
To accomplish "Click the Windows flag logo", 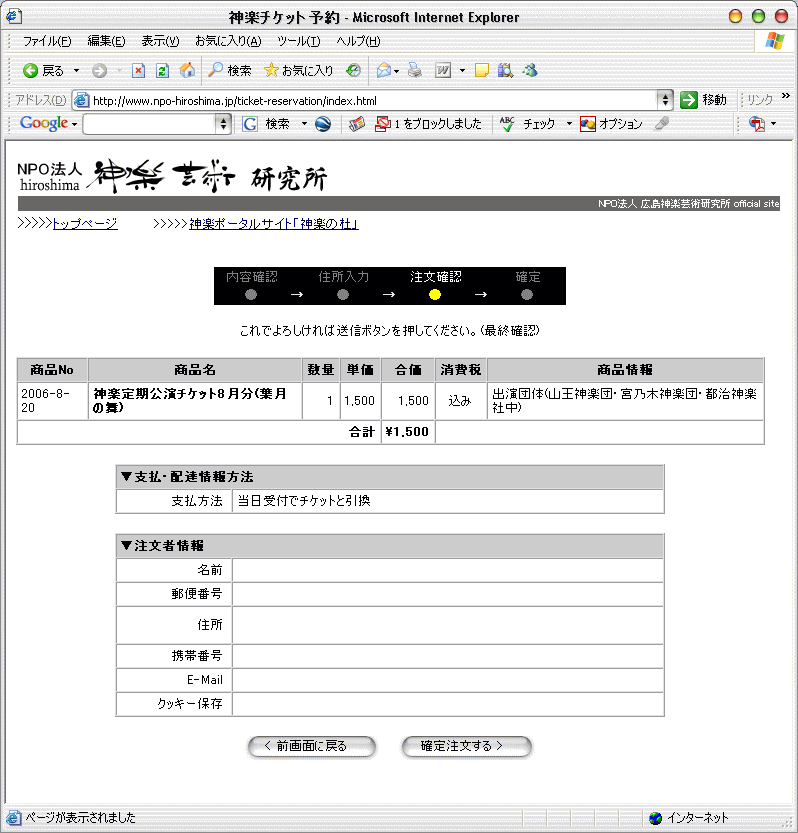I will tap(775, 41).
